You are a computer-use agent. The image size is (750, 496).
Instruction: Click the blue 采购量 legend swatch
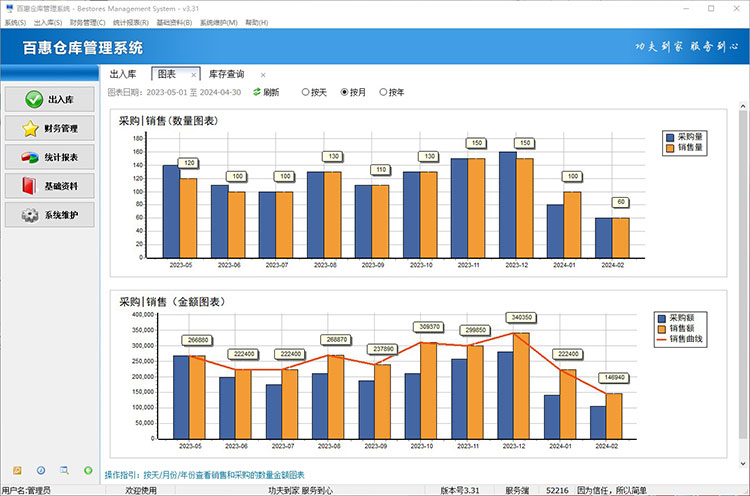[x=670, y=137]
